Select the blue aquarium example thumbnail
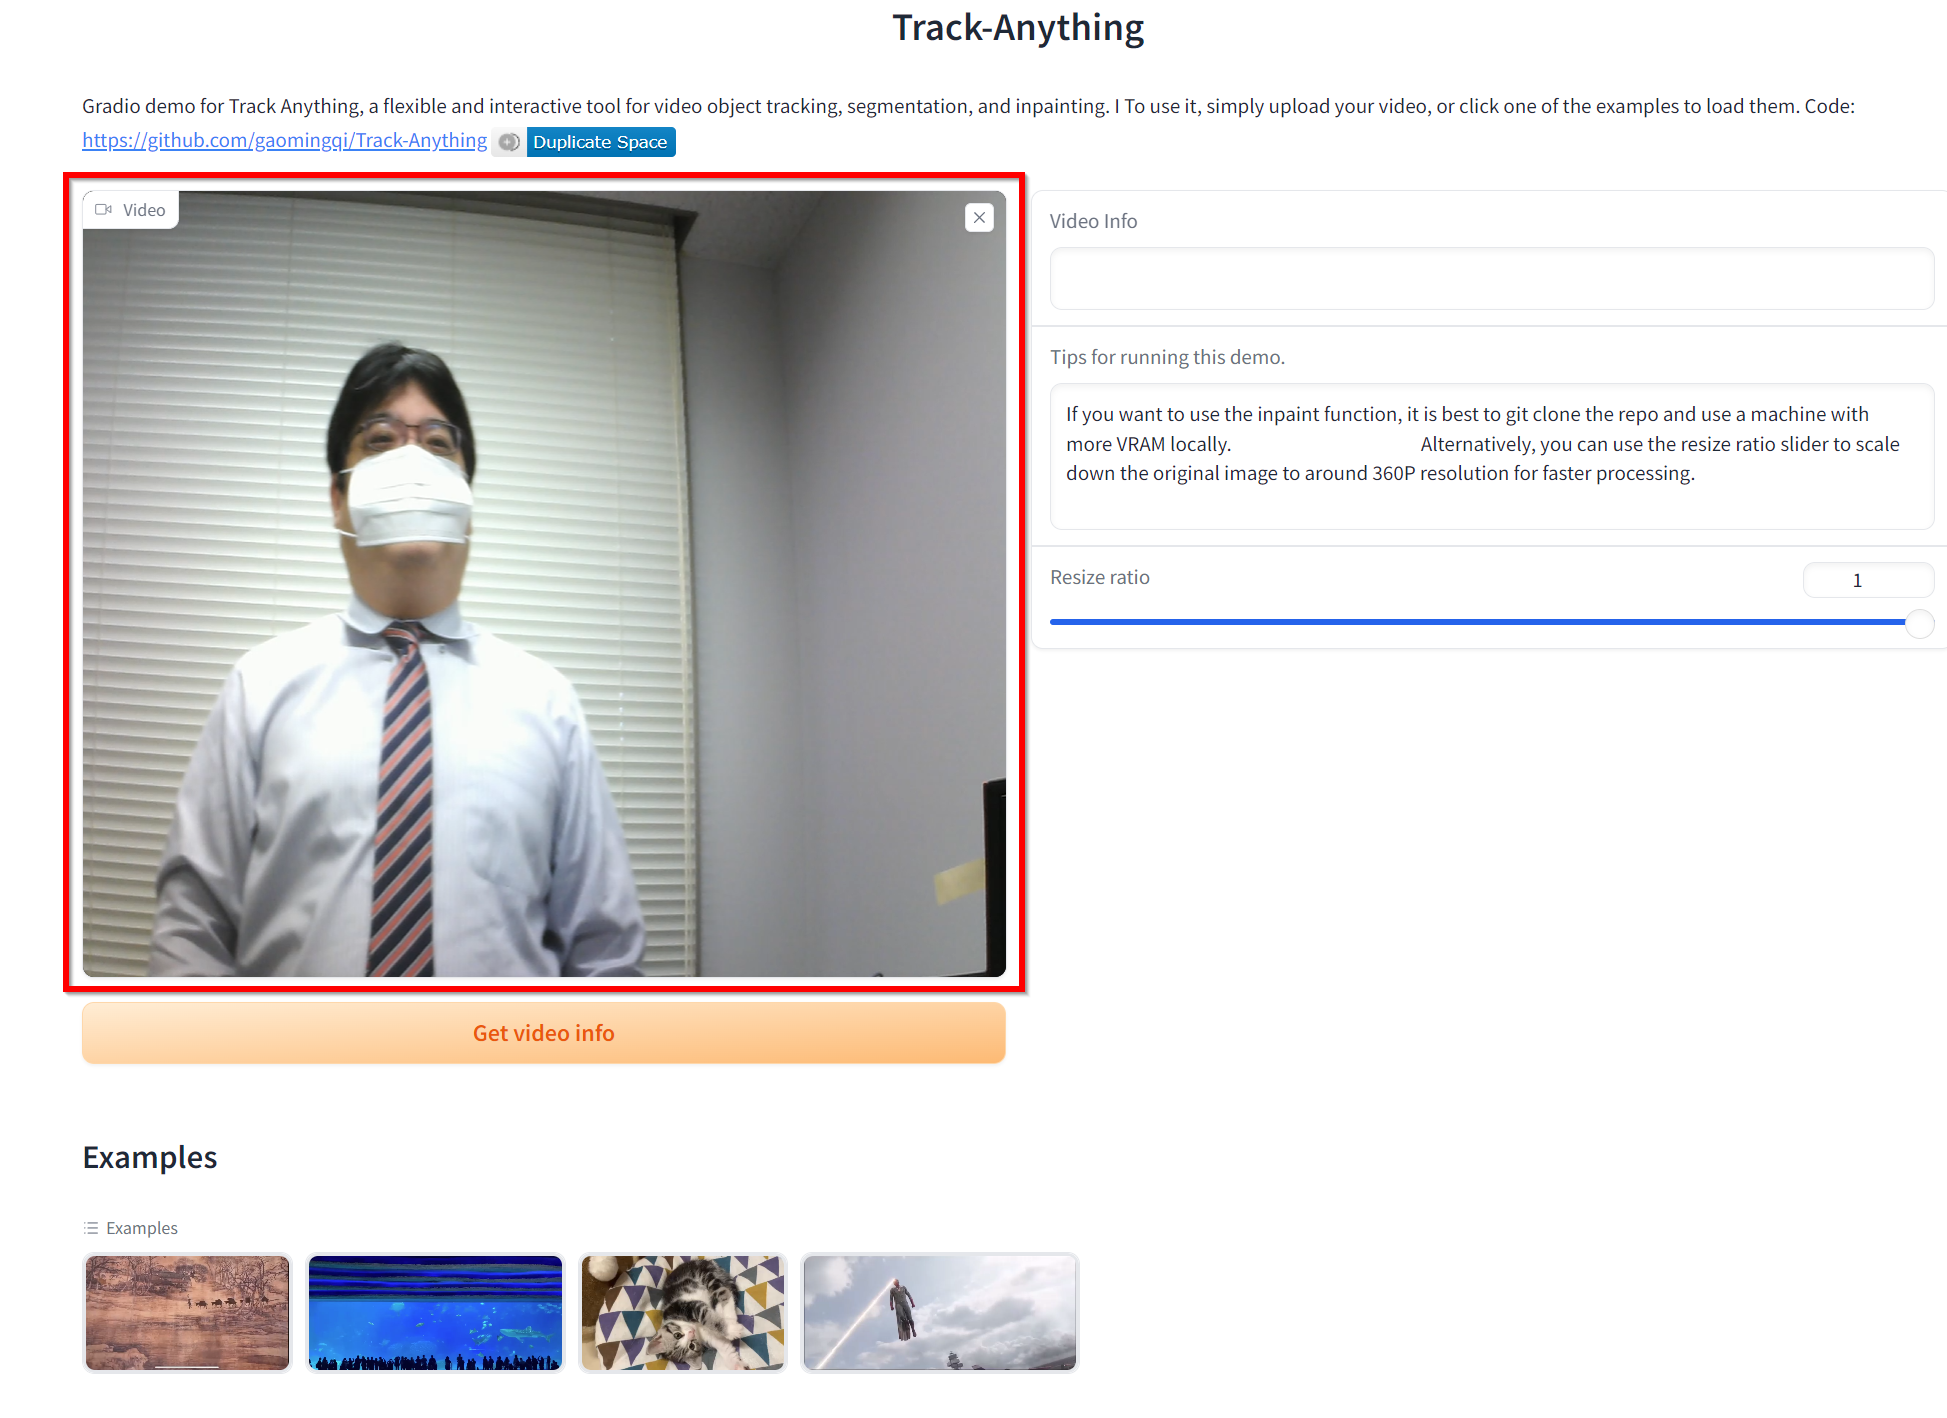Screen dimensions: 1947x1418 coord(435,1312)
